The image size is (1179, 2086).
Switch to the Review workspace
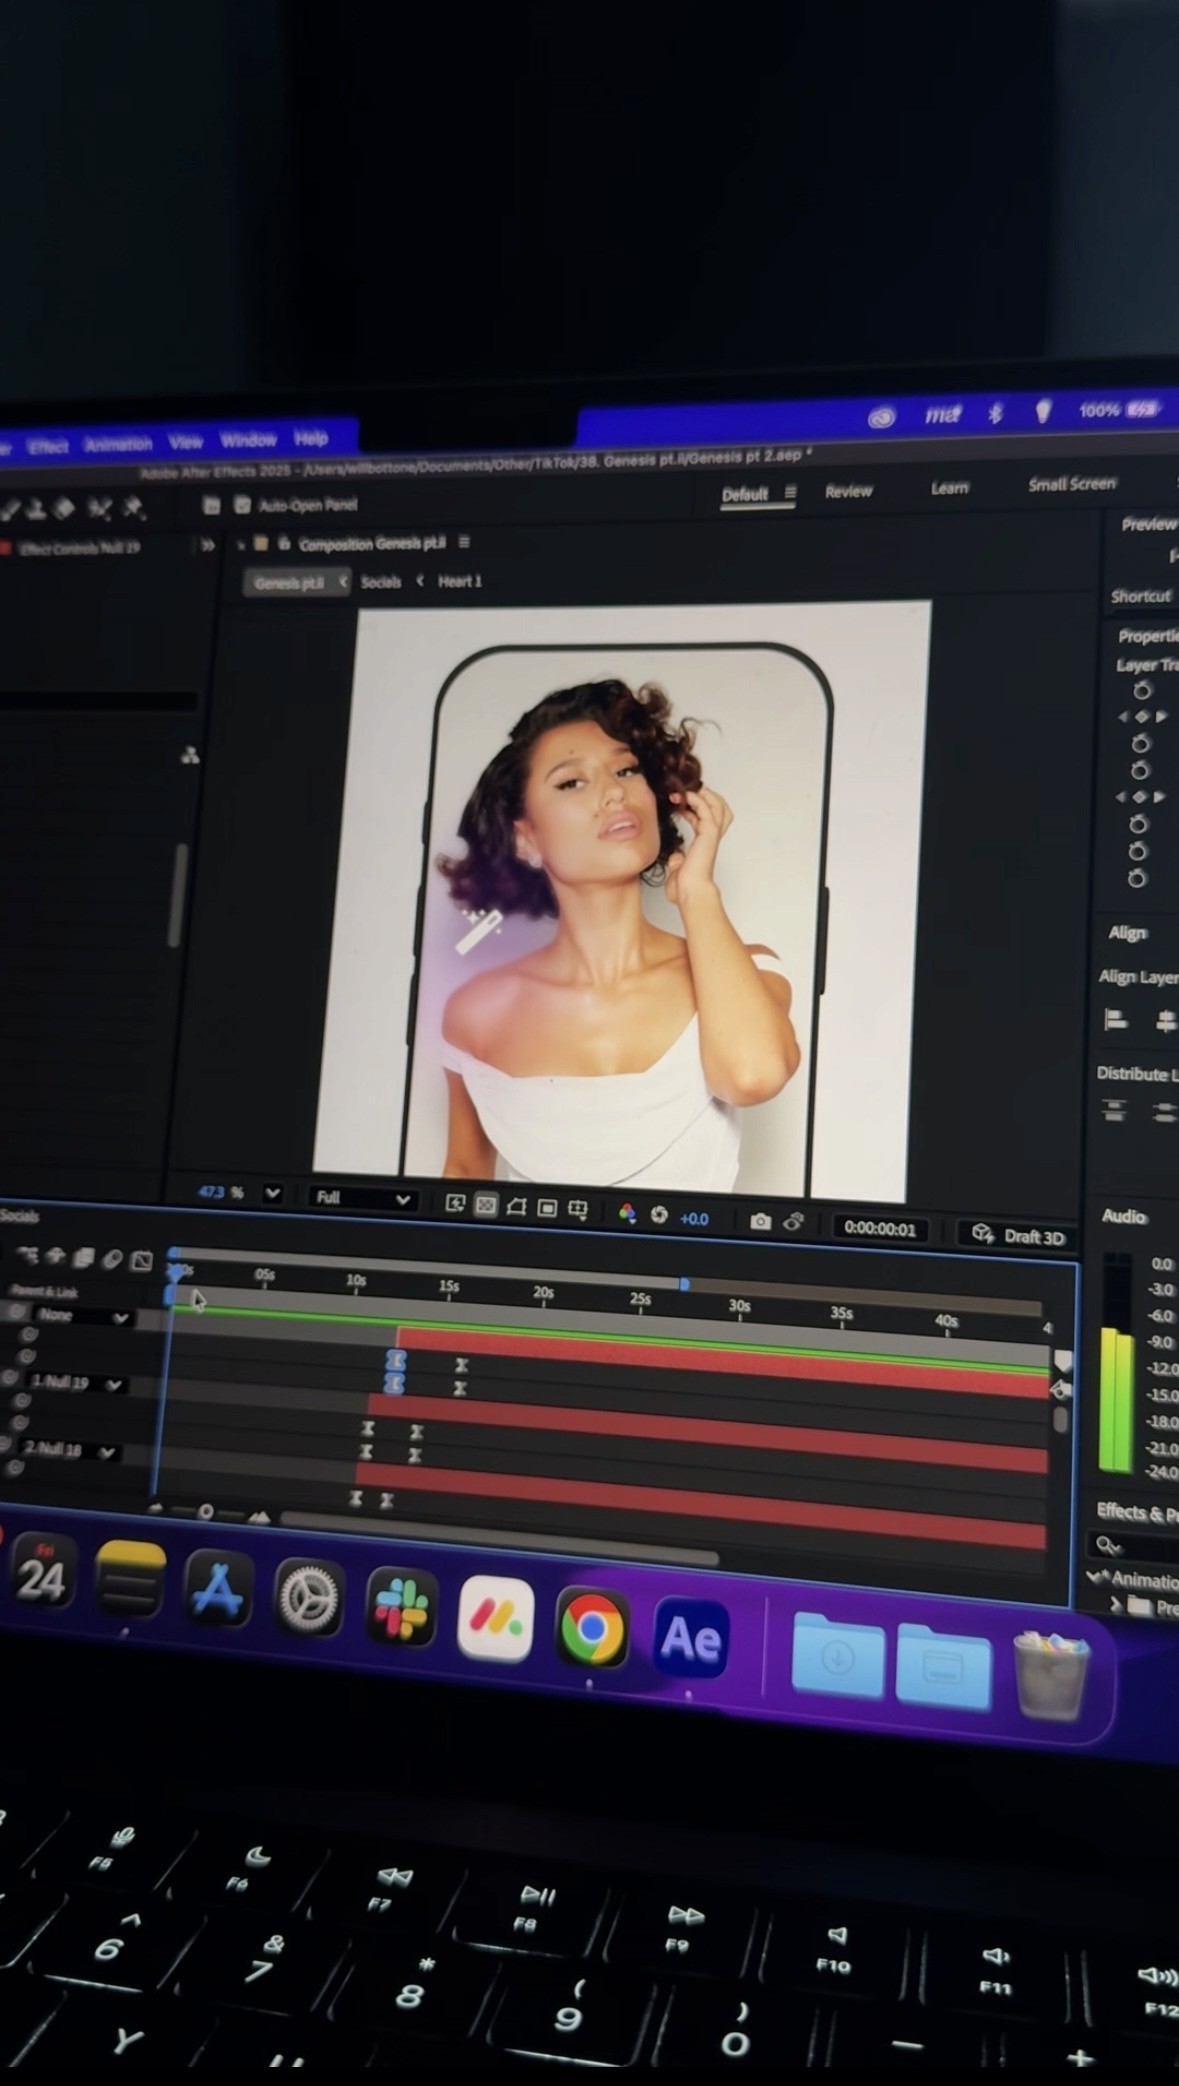pyautogui.click(x=848, y=491)
